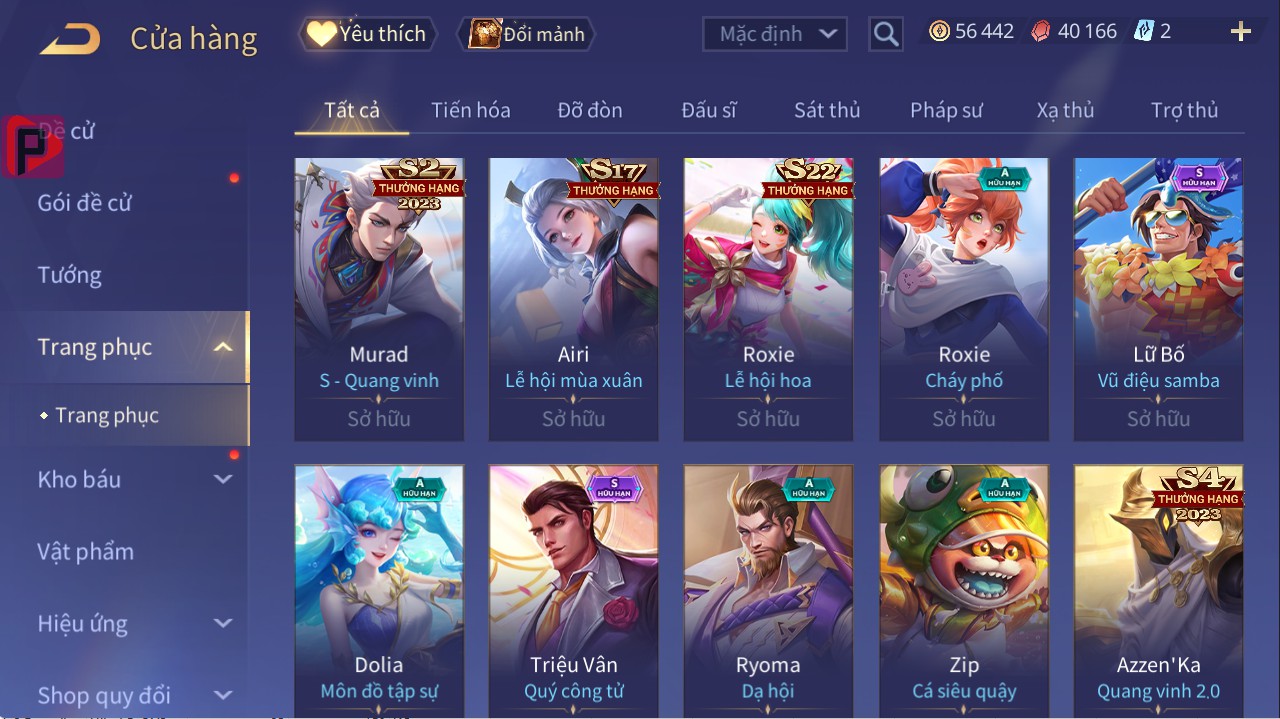The height and width of the screenshot is (719, 1280).
Task: Tap the plus icon to add currency
Action: click(1241, 32)
